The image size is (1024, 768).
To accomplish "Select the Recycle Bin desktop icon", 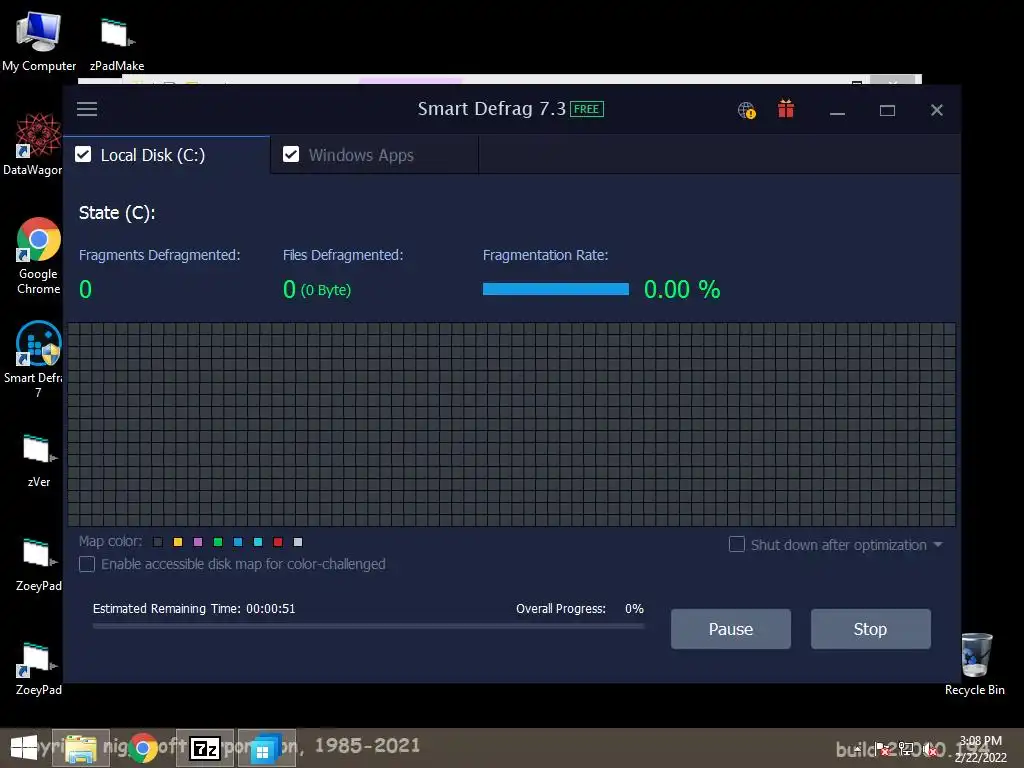I will point(975,664).
